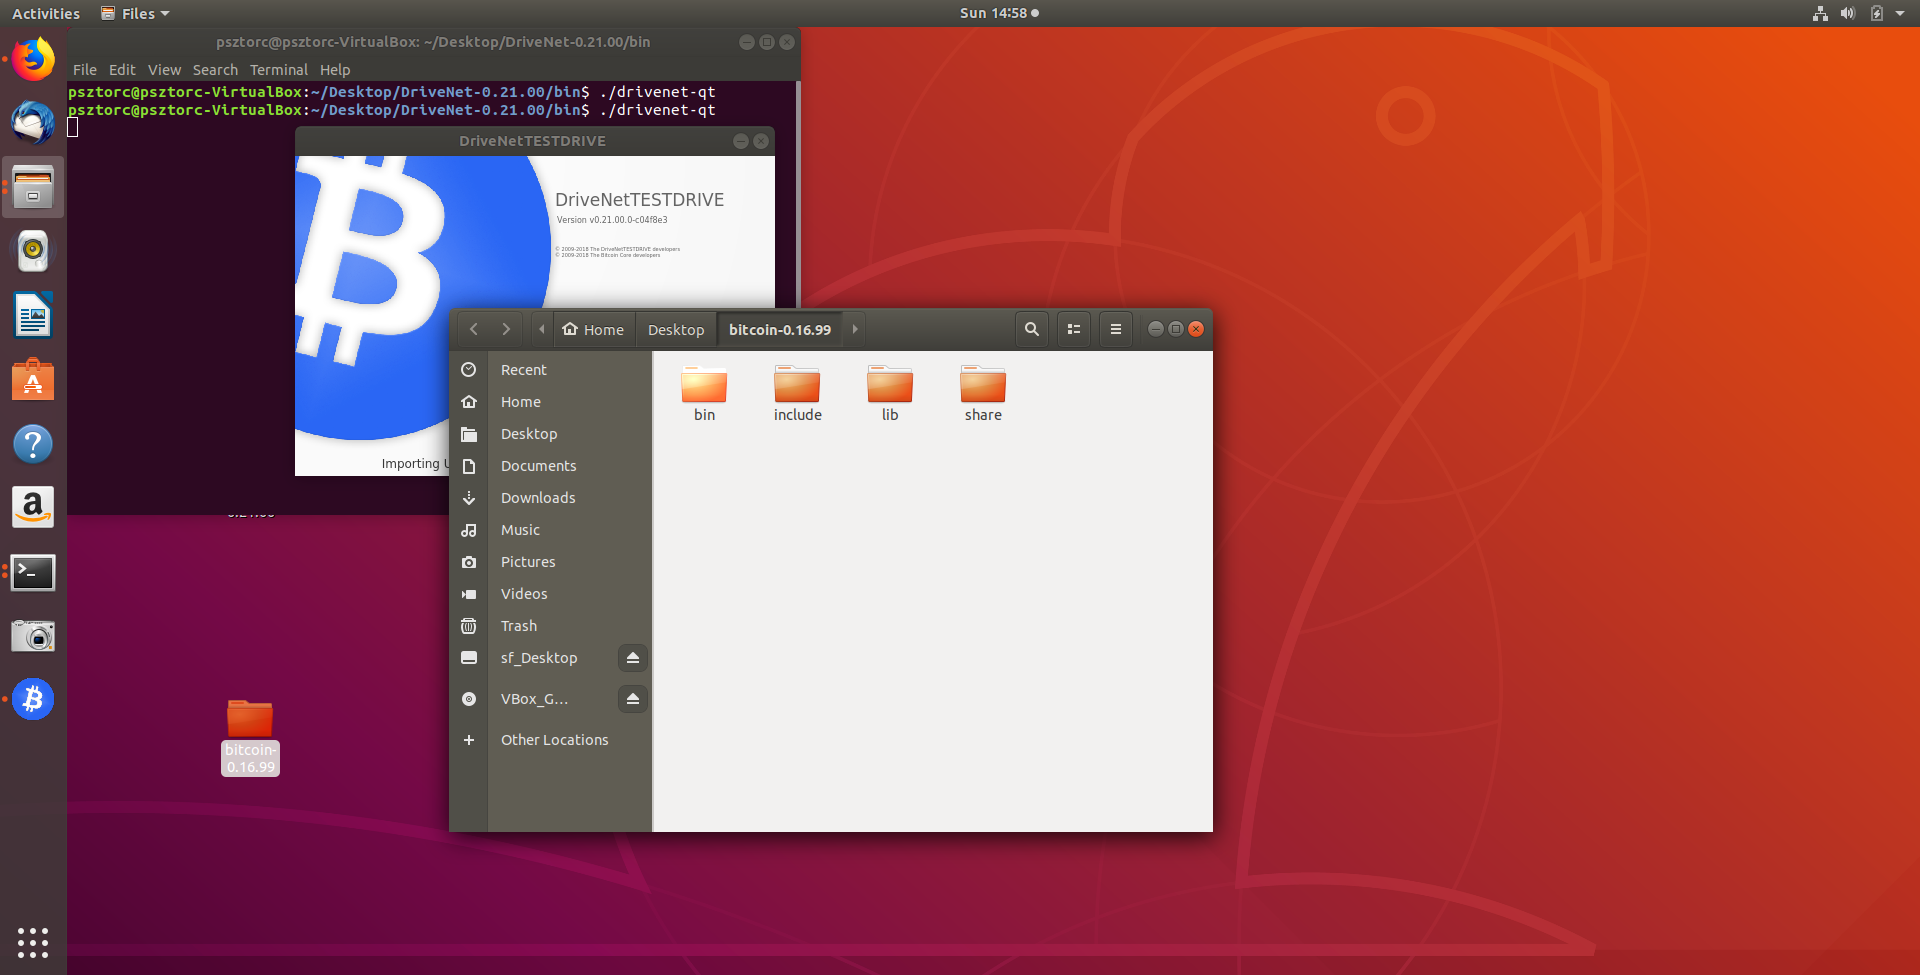1920x975 pixels.
Task: Click the 'Version v0.21.00.0-c04f8e3' splash text
Action: 612,220
